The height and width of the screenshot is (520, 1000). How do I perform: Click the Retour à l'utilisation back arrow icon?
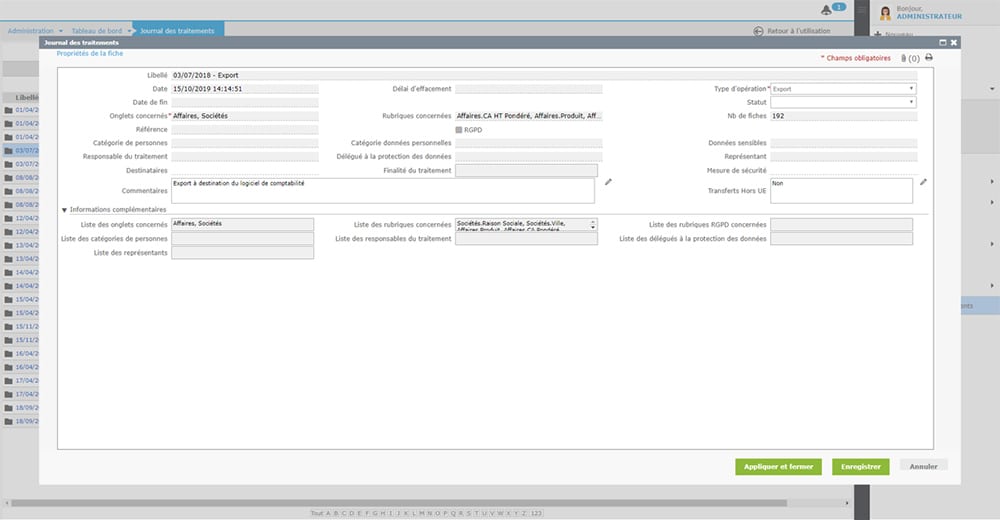click(758, 31)
